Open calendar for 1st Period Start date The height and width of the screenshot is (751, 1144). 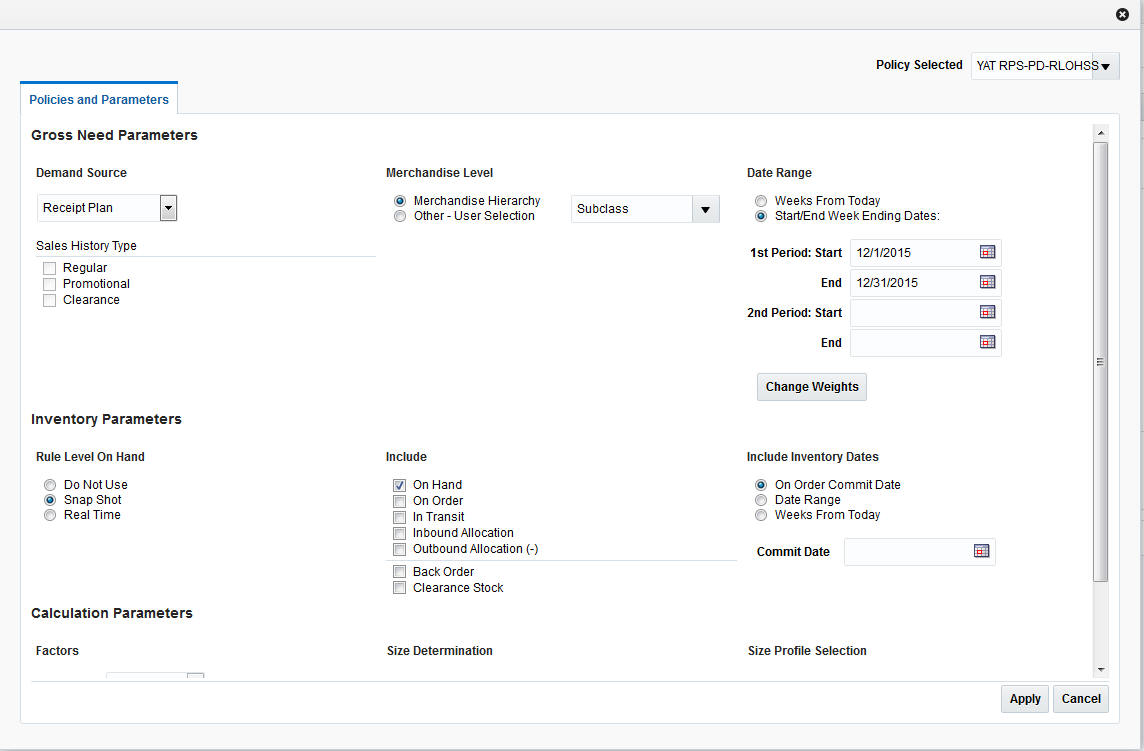coord(987,252)
